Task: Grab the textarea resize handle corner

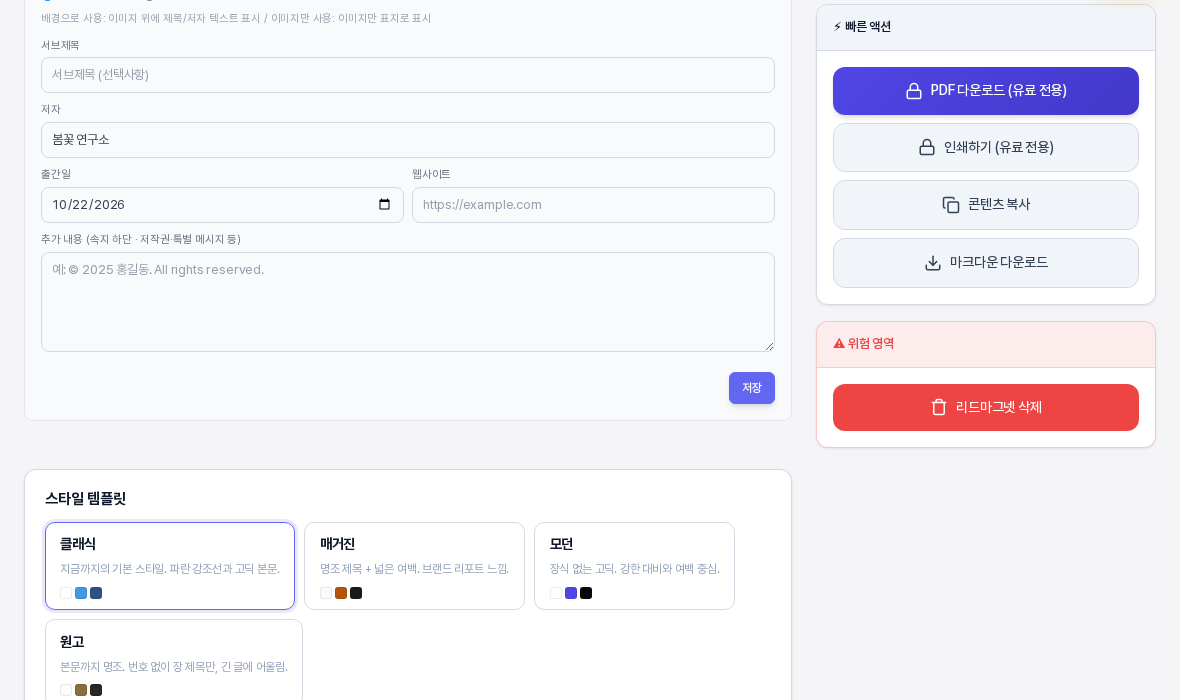Action: click(x=769, y=346)
